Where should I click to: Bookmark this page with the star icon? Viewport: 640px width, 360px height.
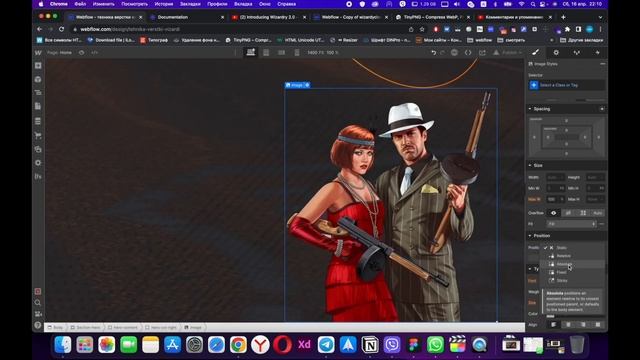tap(422, 29)
